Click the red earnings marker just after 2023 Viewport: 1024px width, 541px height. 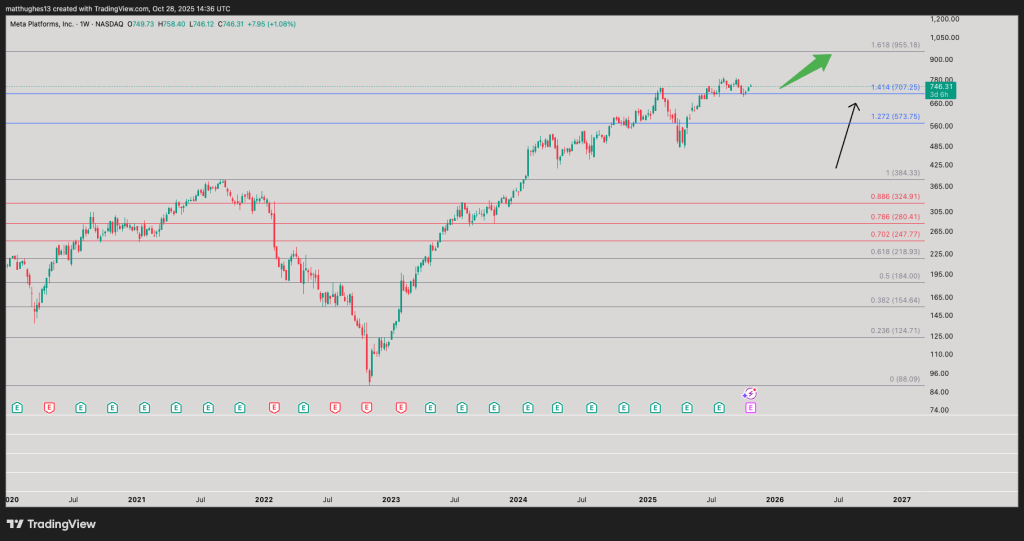400,408
